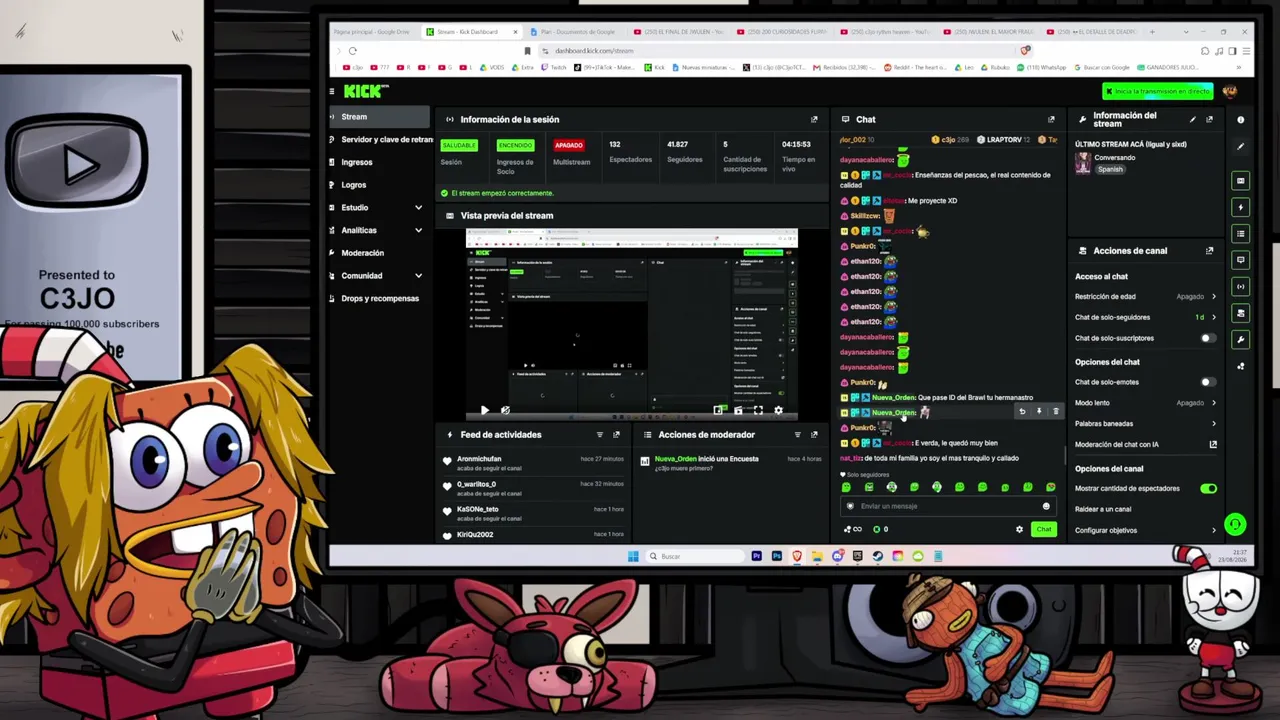Image resolution: width=1280 pixels, height=720 pixels.
Task: Expand the Estudio sidebar section
Action: coord(418,208)
